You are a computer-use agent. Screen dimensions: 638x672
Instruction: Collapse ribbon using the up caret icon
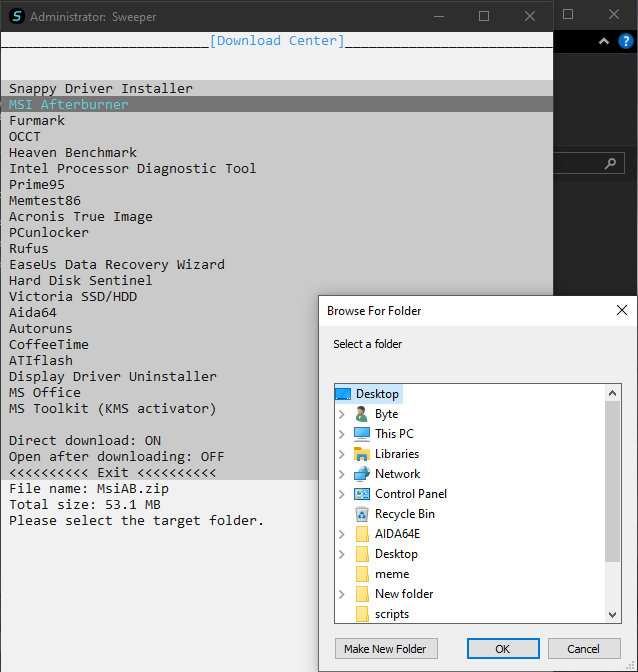point(604,42)
